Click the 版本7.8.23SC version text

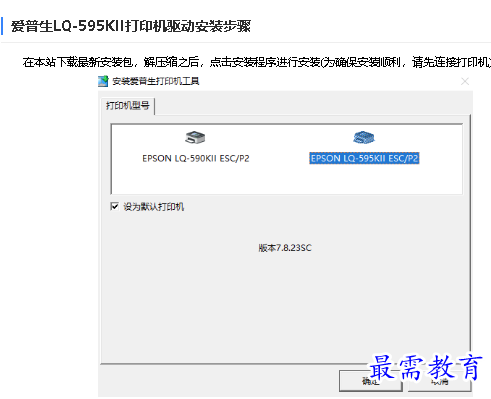285,248
